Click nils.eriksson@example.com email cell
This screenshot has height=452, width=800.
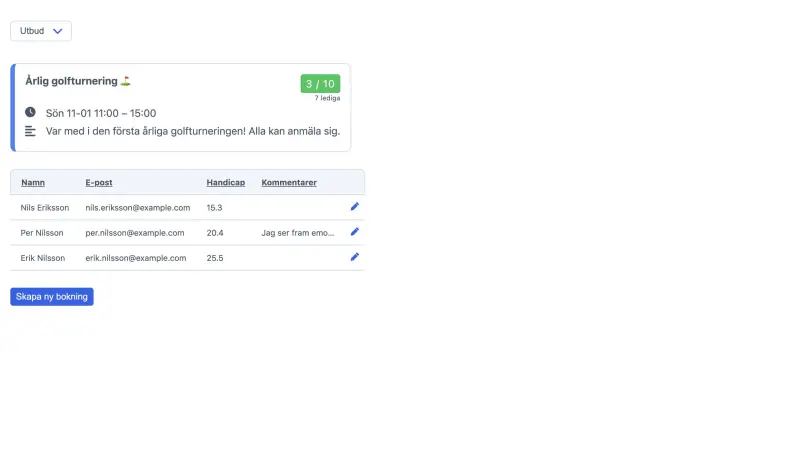click(x=138, y=208)
